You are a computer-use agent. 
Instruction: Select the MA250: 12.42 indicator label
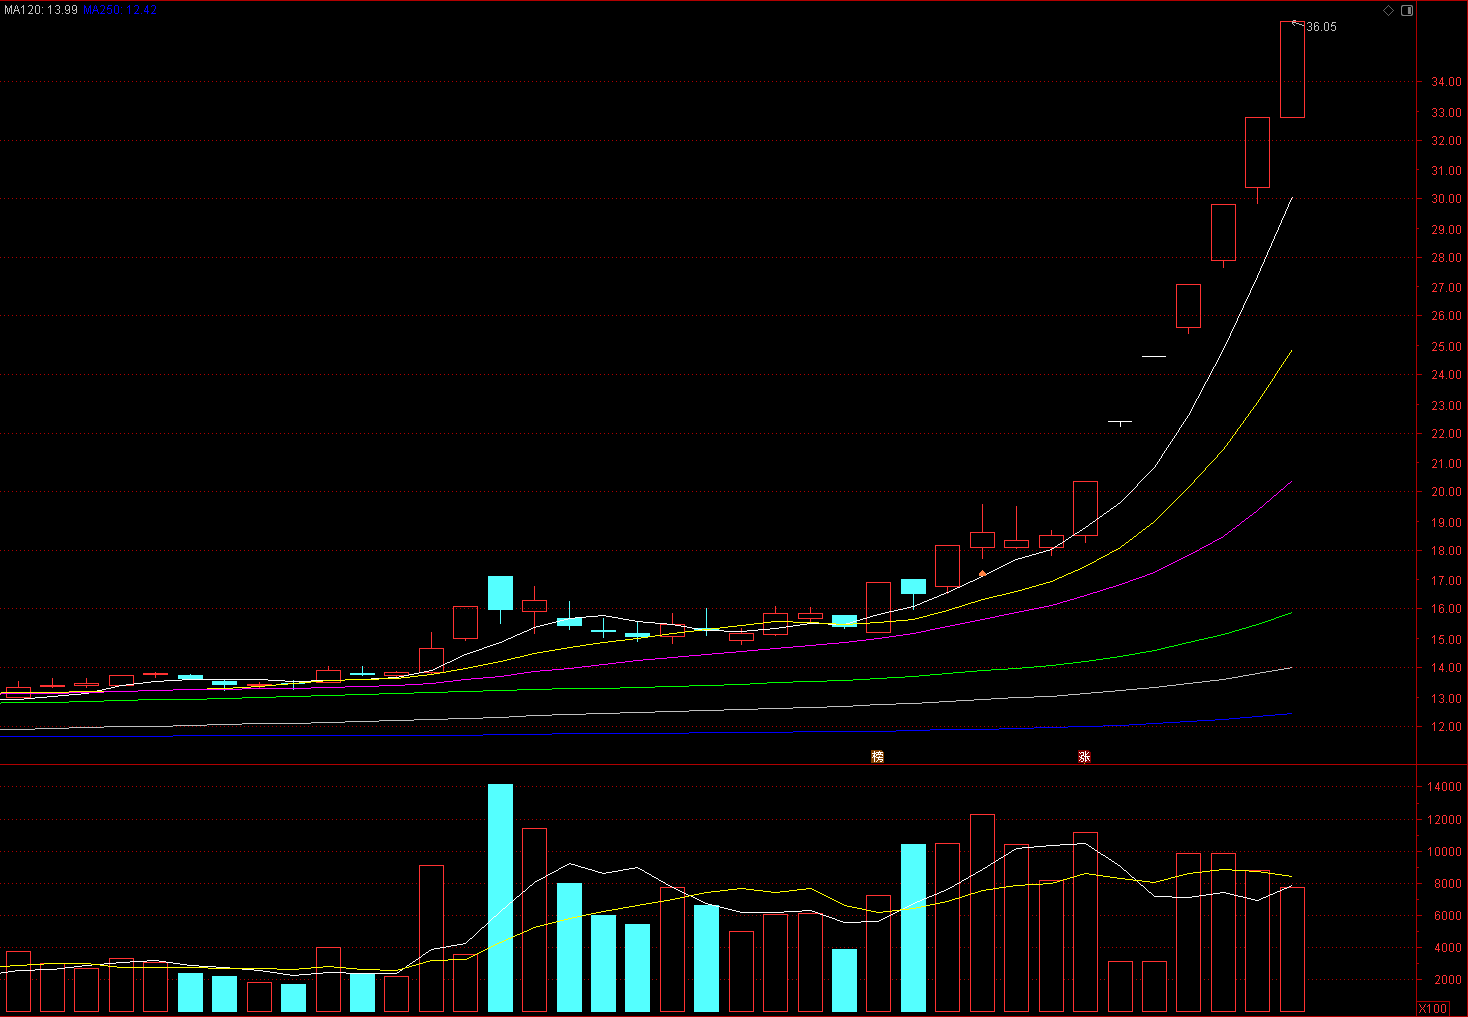pos(120,9)
